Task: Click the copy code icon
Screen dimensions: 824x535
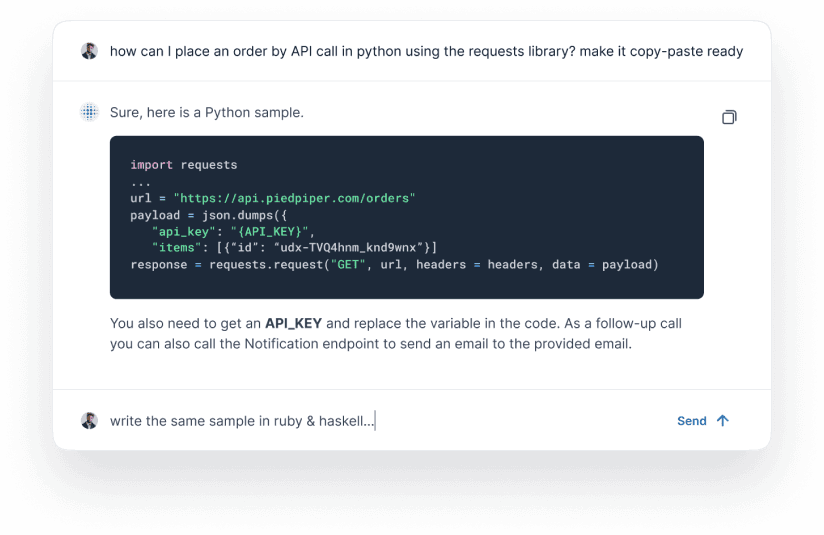Action: (x=729, y=117)
